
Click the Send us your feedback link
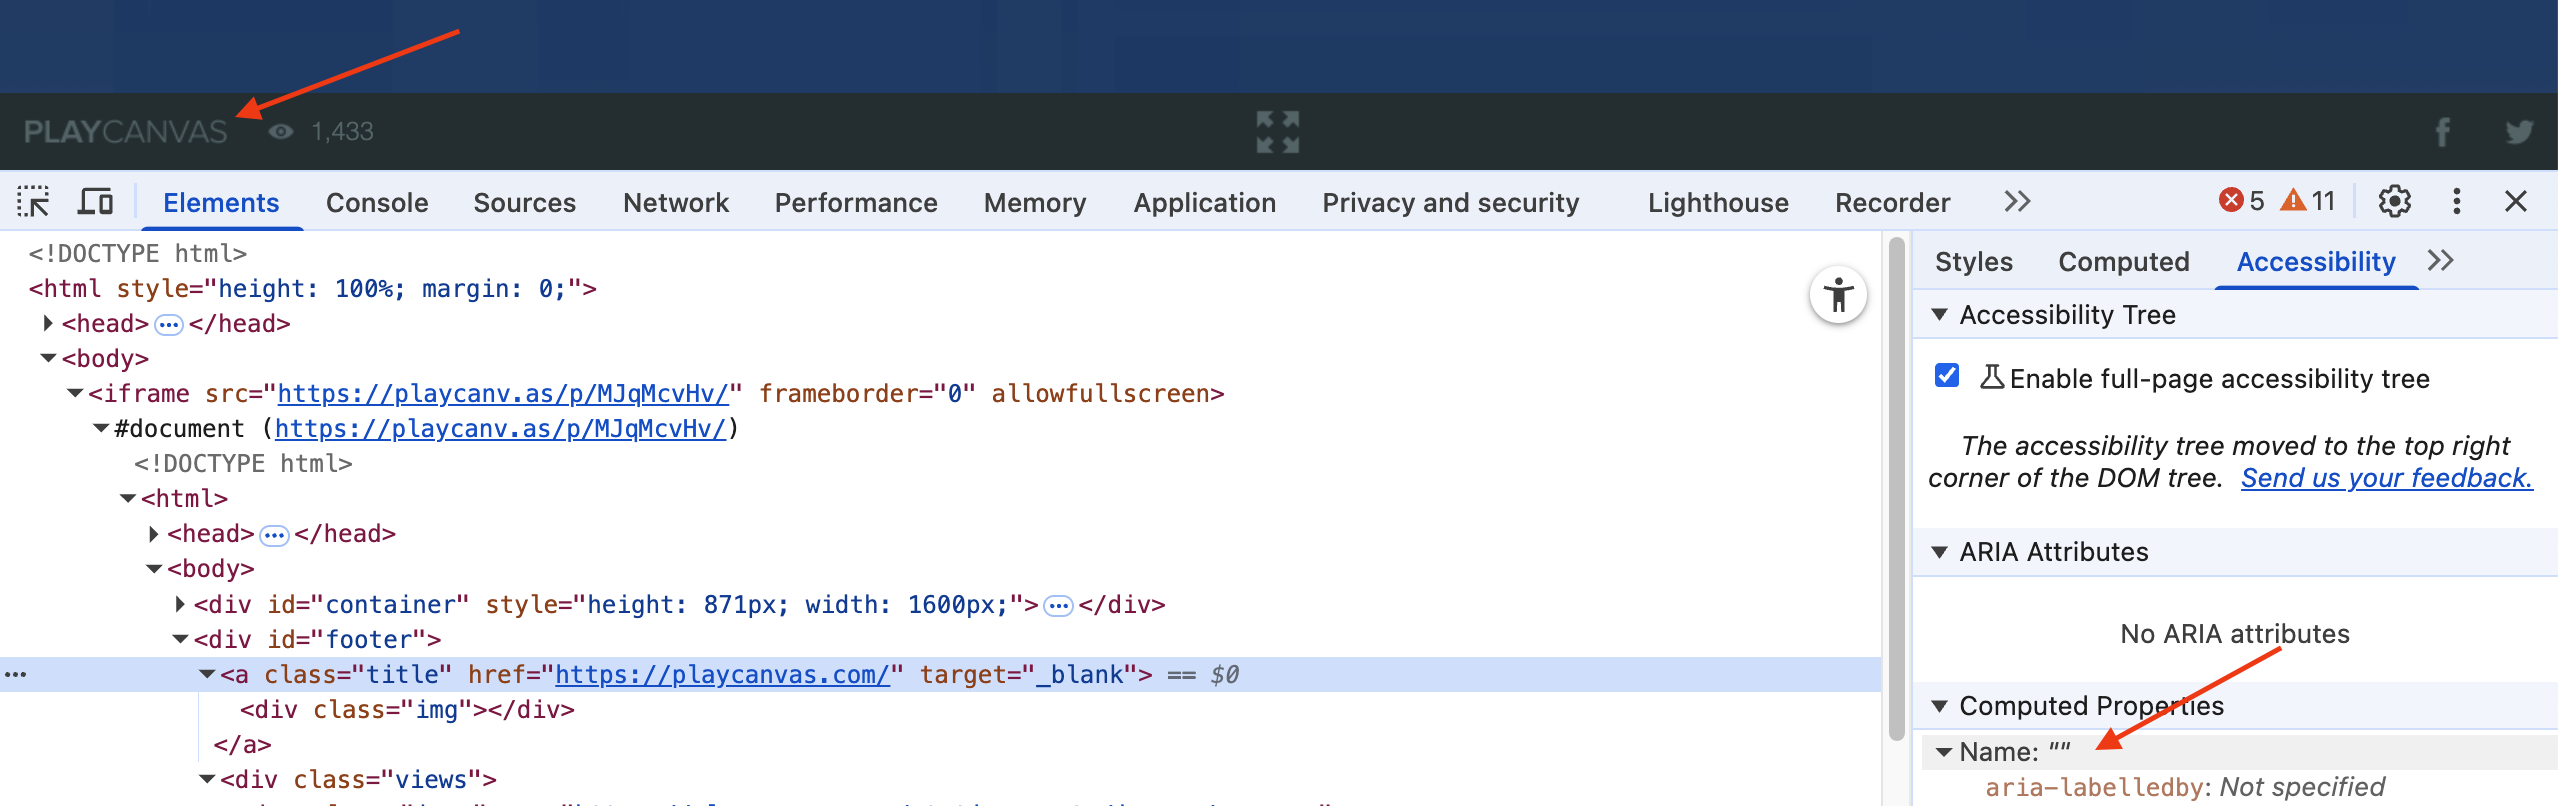pos(2386,478)
